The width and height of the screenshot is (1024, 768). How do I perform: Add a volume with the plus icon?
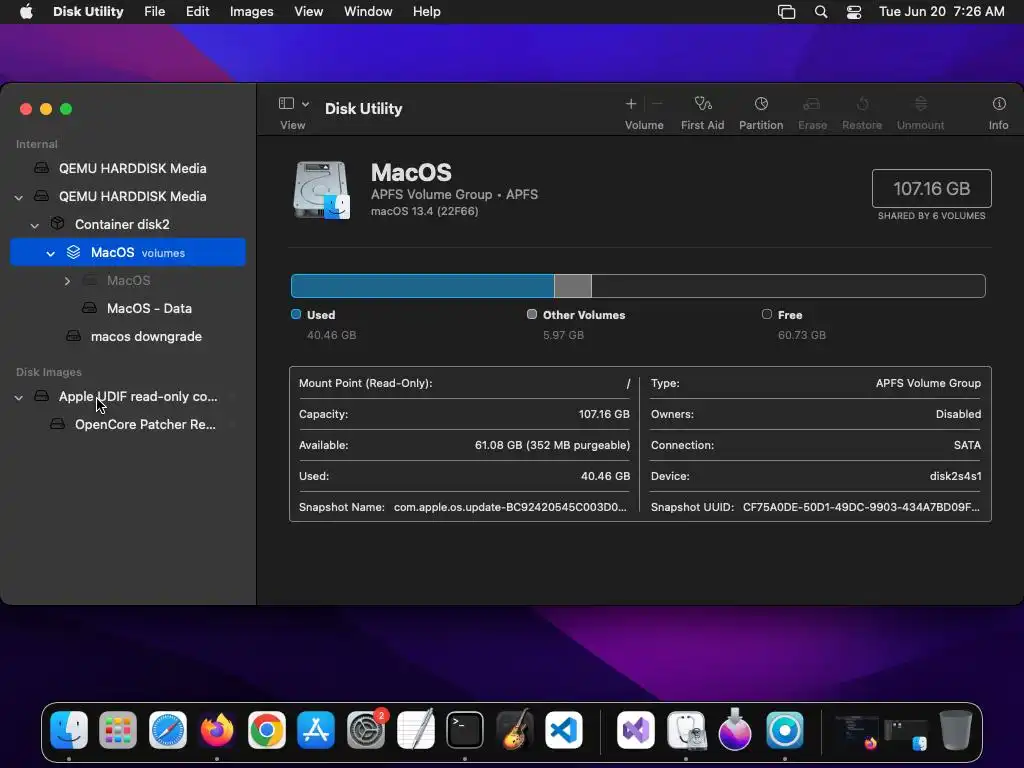pyautogui.click(x=630, y=104)
